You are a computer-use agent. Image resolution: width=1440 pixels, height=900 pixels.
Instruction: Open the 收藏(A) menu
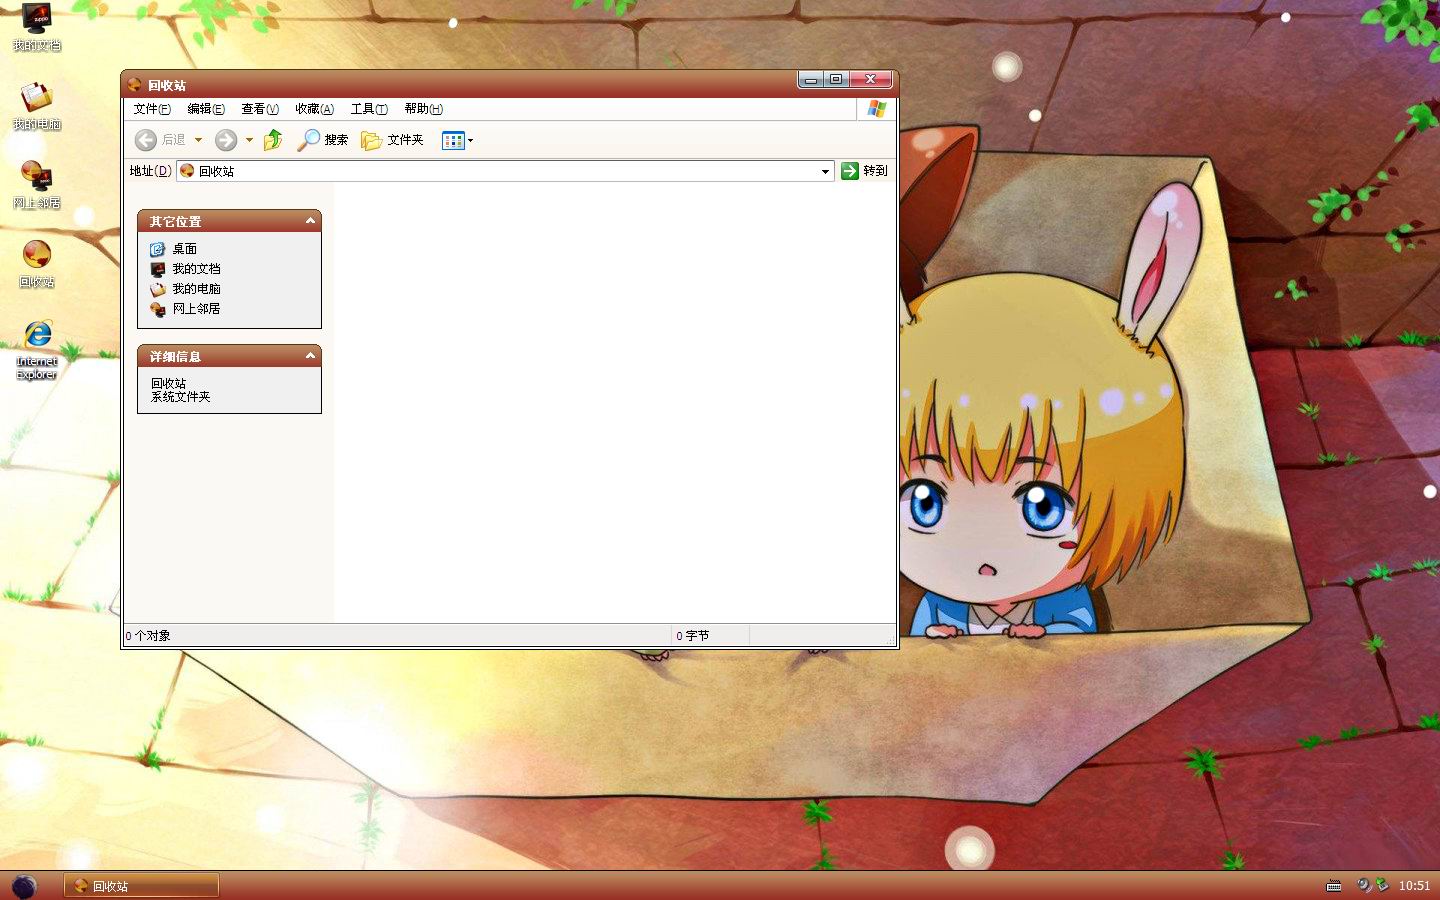coord(314,109)
